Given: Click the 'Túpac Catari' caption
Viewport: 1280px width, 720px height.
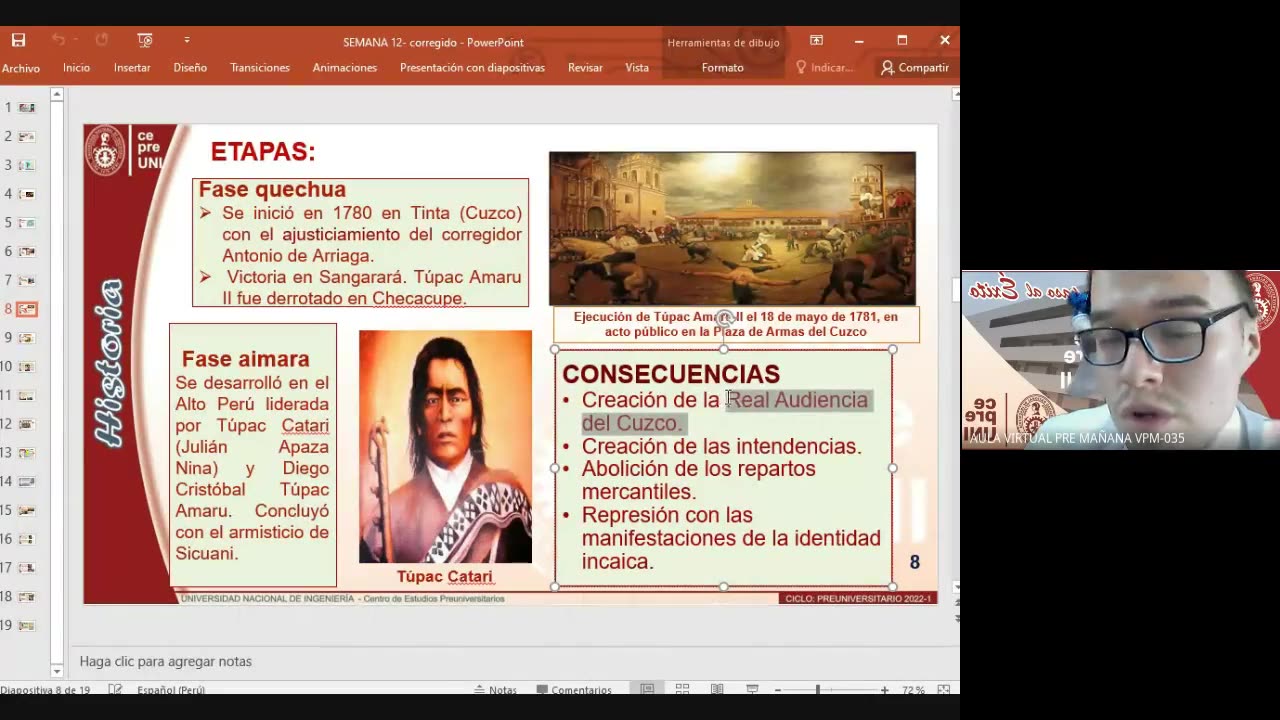Looking at the screenshot, I should tap(445, 577).
